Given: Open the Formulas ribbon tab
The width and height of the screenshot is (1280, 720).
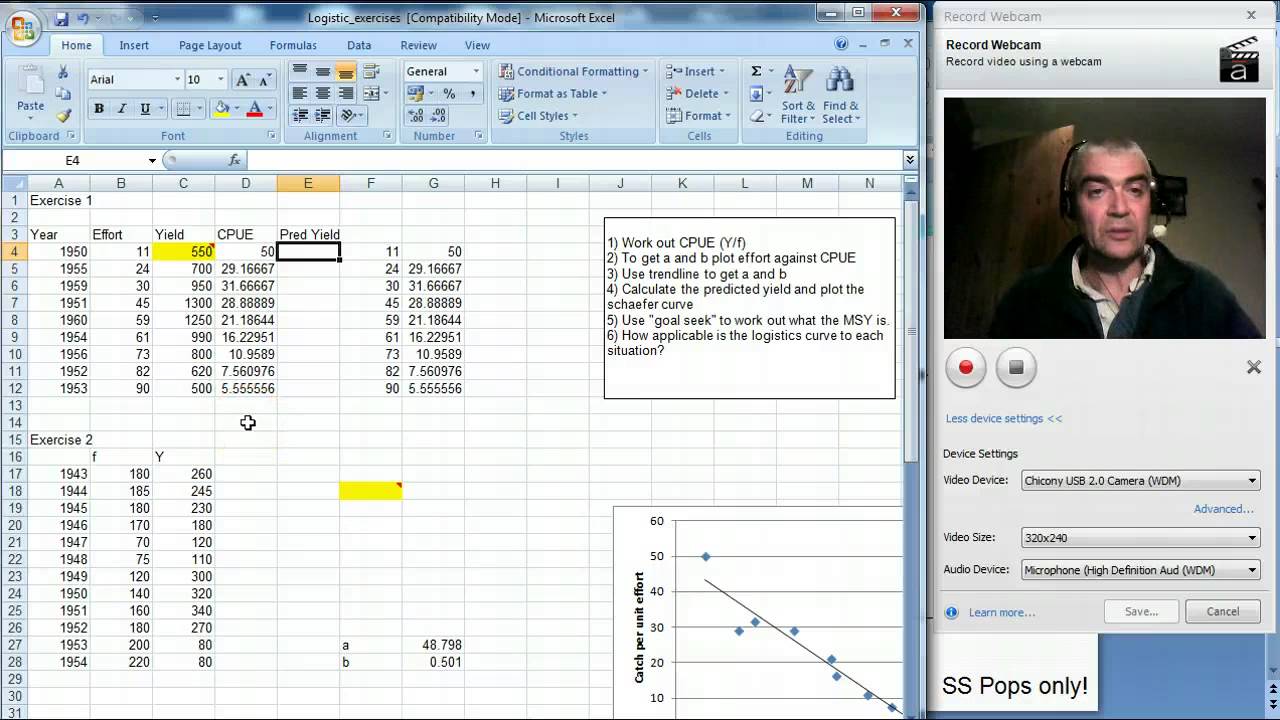Looking at the screenshot, I should pos(293,45).
